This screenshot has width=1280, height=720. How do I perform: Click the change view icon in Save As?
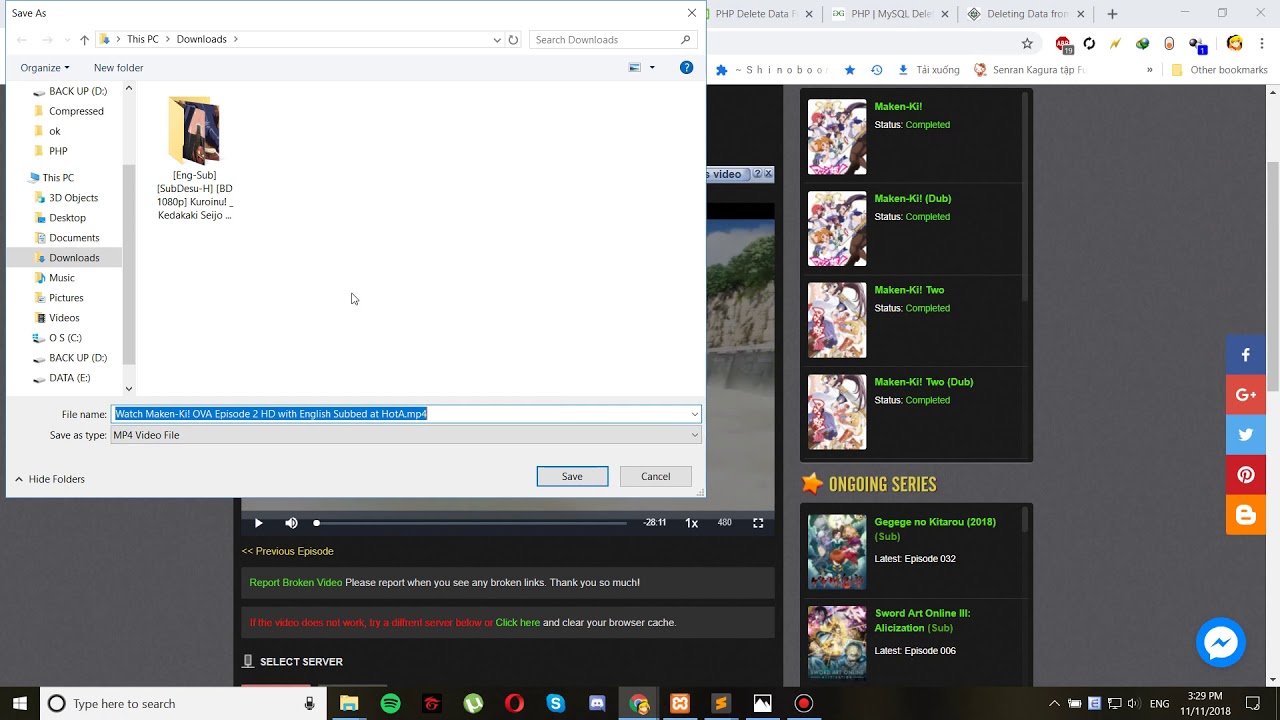point(635,67)
